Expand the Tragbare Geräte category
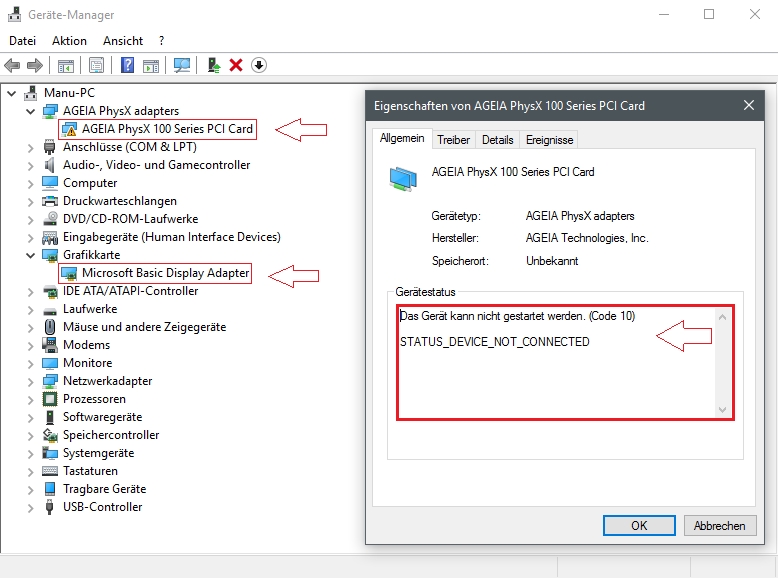 click(x=31, y=490)
